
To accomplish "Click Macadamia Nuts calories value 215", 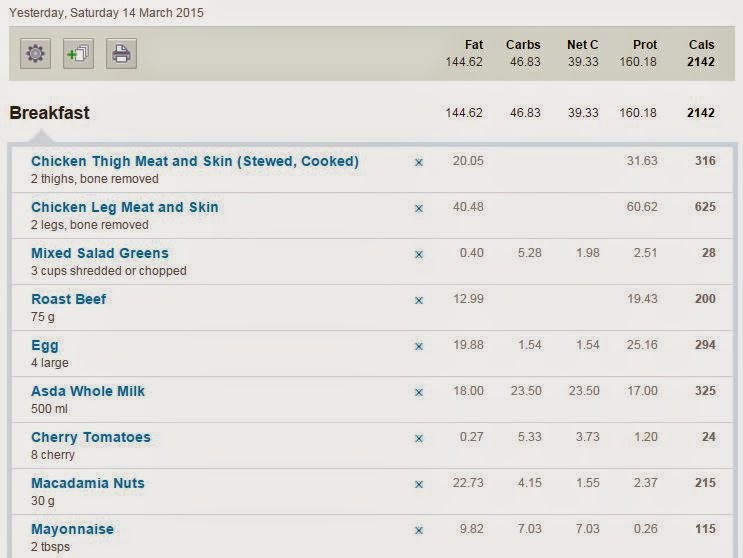I will pyautogui.click(x=705, y=483).
